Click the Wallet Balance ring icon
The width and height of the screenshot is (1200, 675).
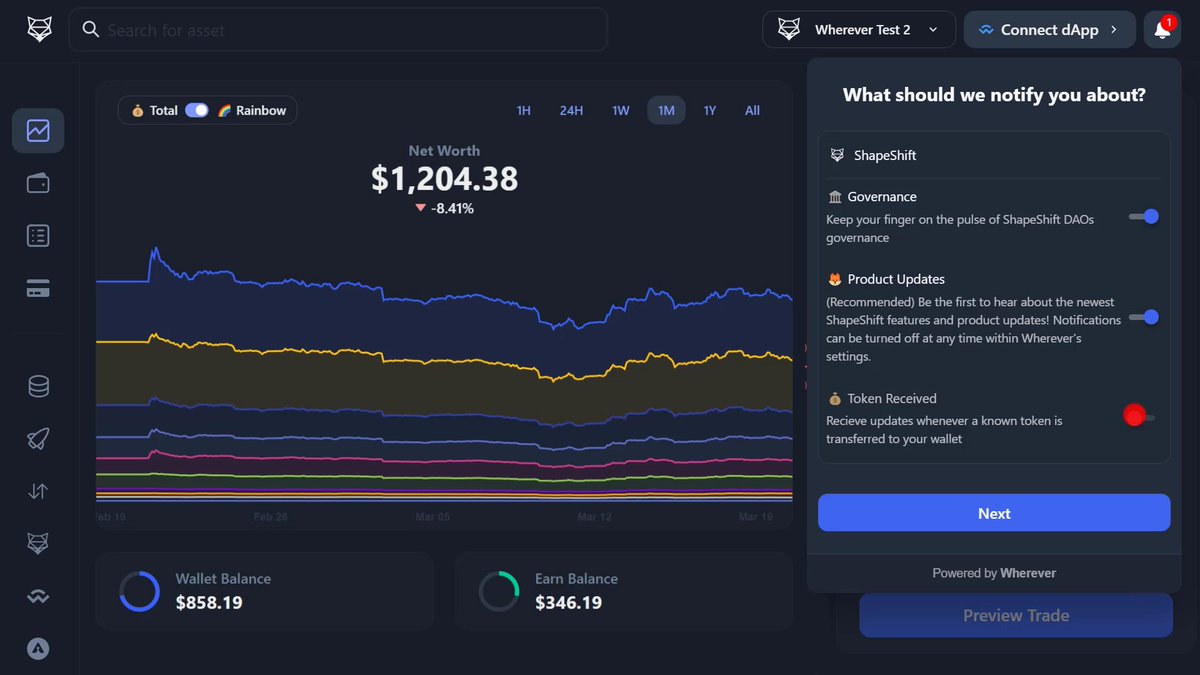pos(139,591)
